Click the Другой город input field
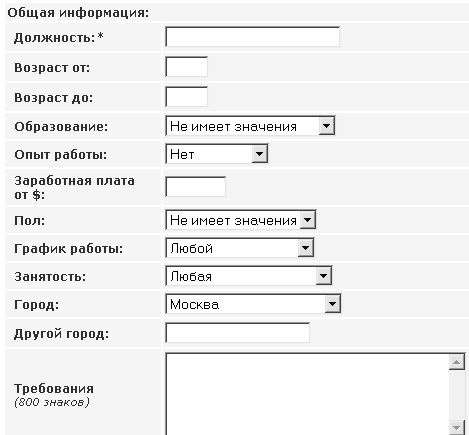This screenshot has height=435, width=469. click(x=237, y=333)
